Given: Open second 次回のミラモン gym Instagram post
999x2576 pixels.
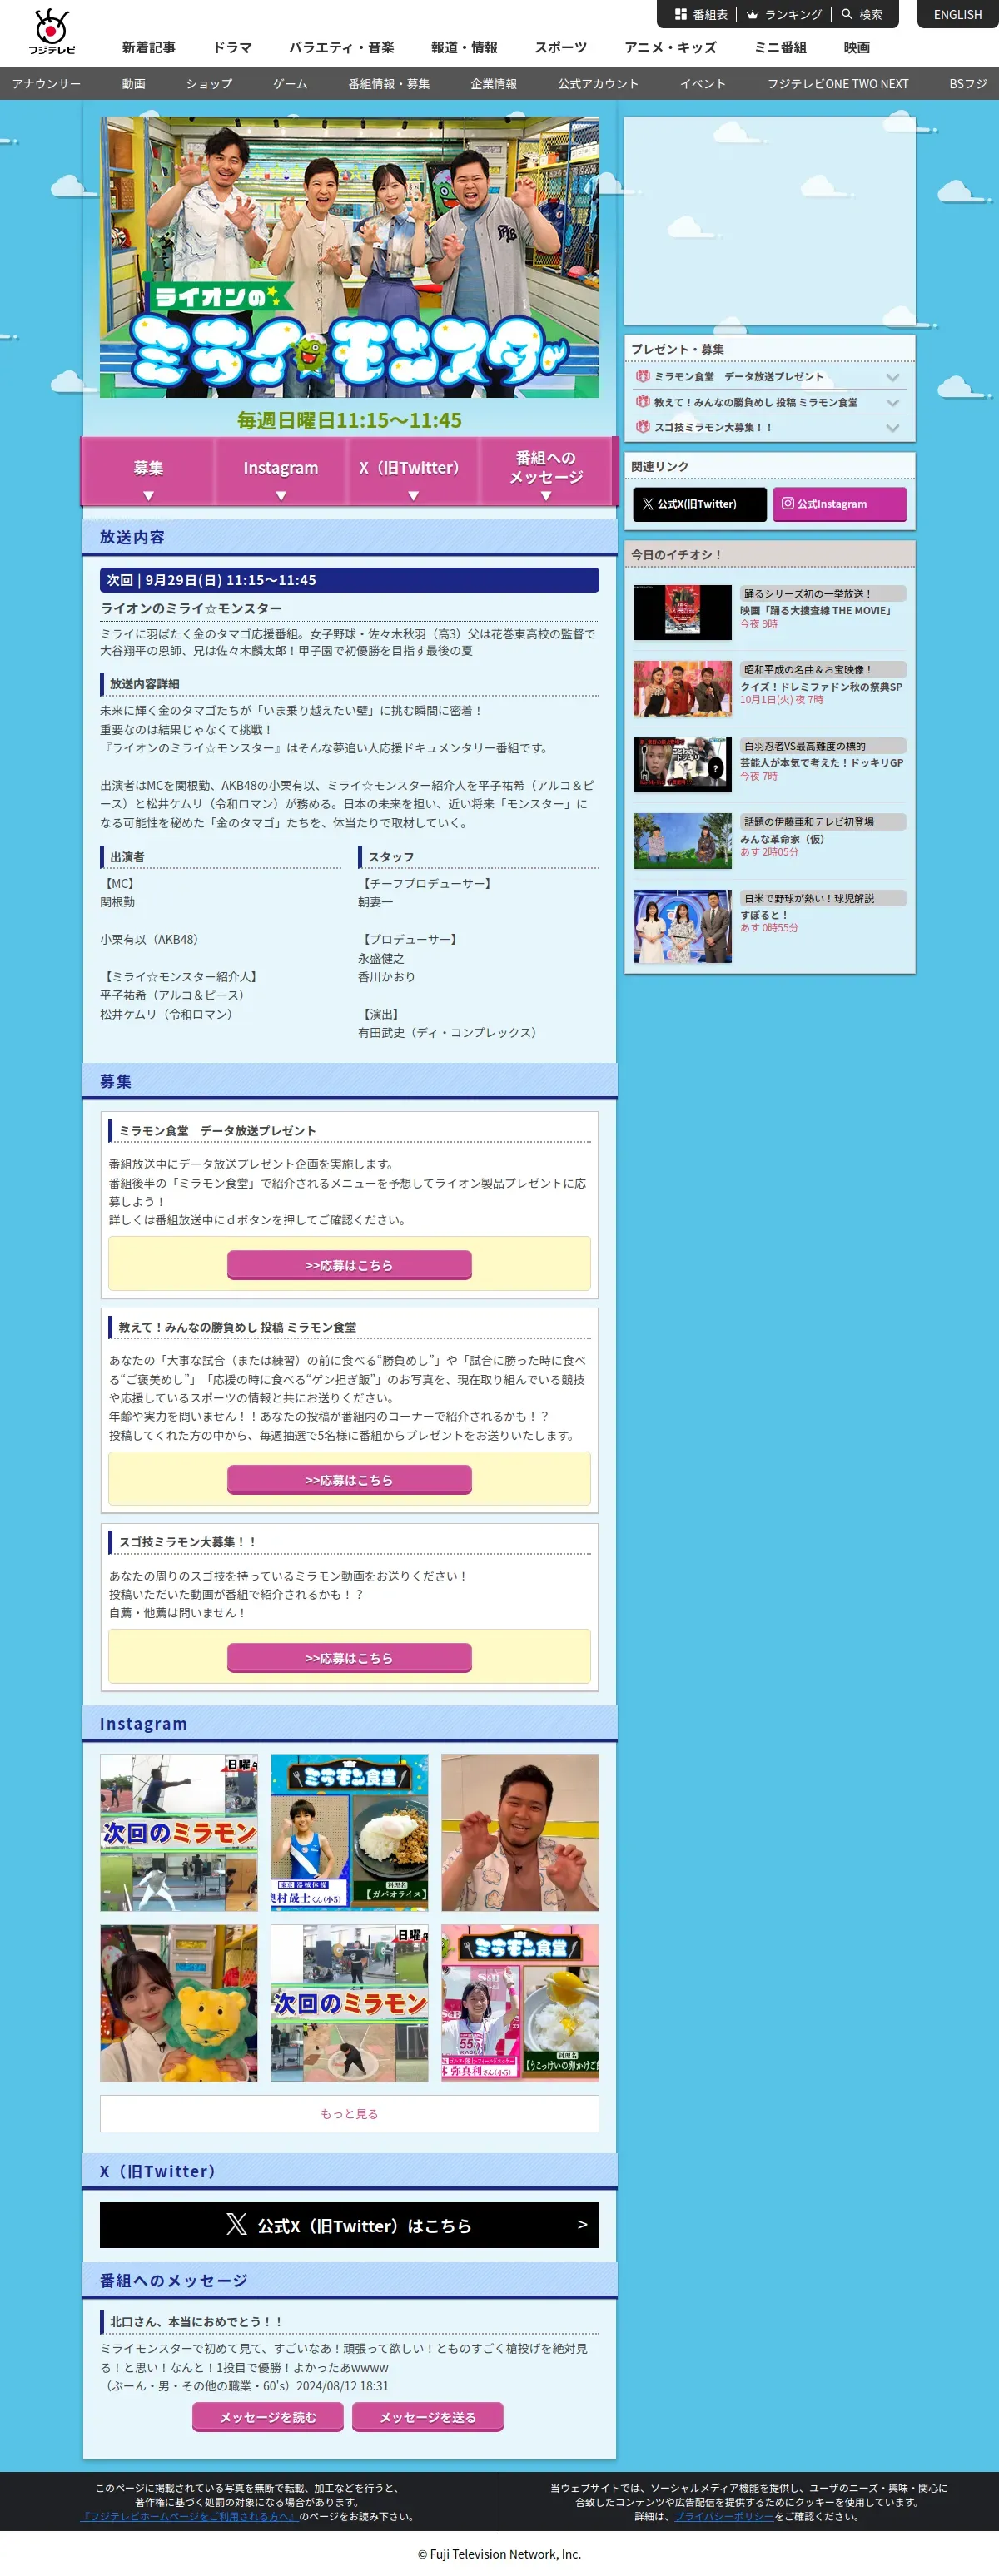Looking at the screenshot, I should pos(350,2004).
